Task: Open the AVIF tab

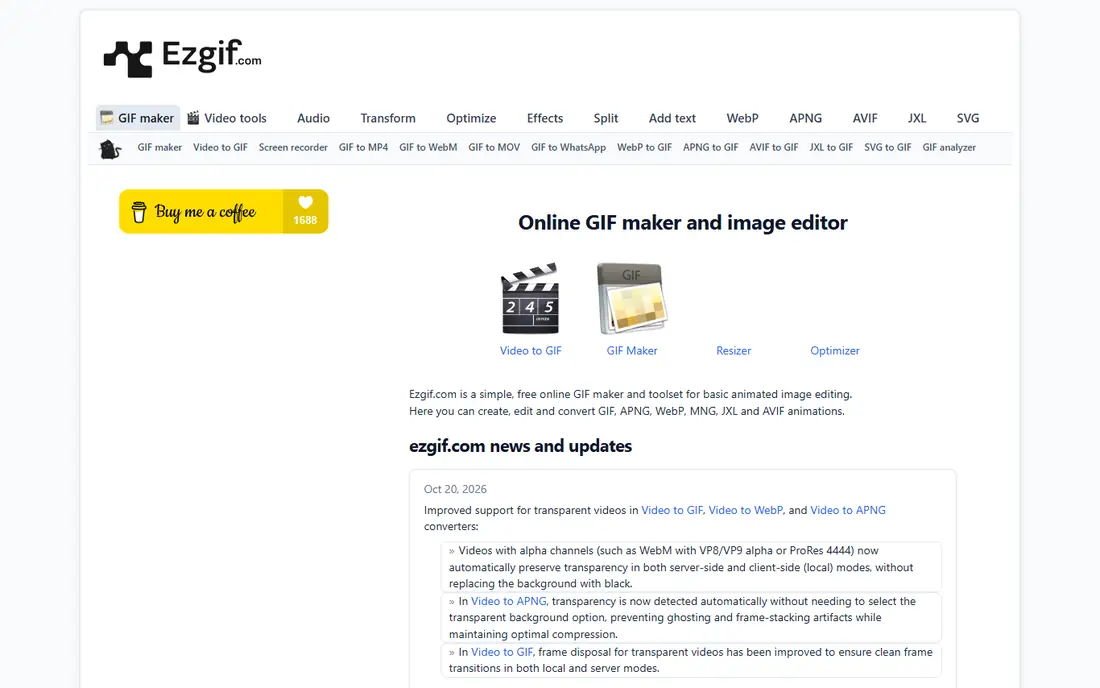Action: pos(865,118)
